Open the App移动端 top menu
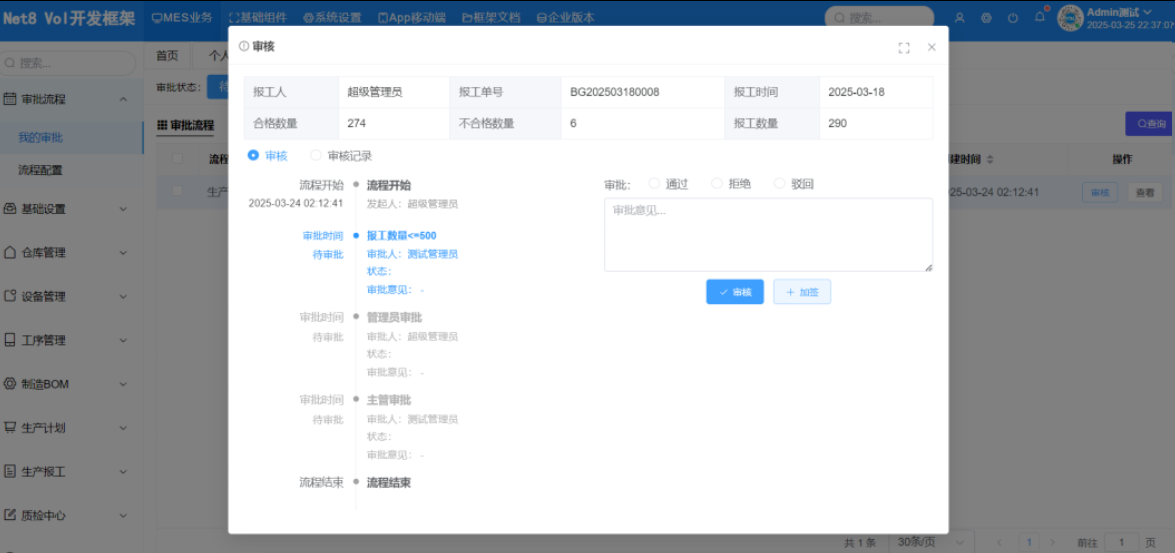The width and height of the screenshot is (1175, 553). tap(412, 17)
